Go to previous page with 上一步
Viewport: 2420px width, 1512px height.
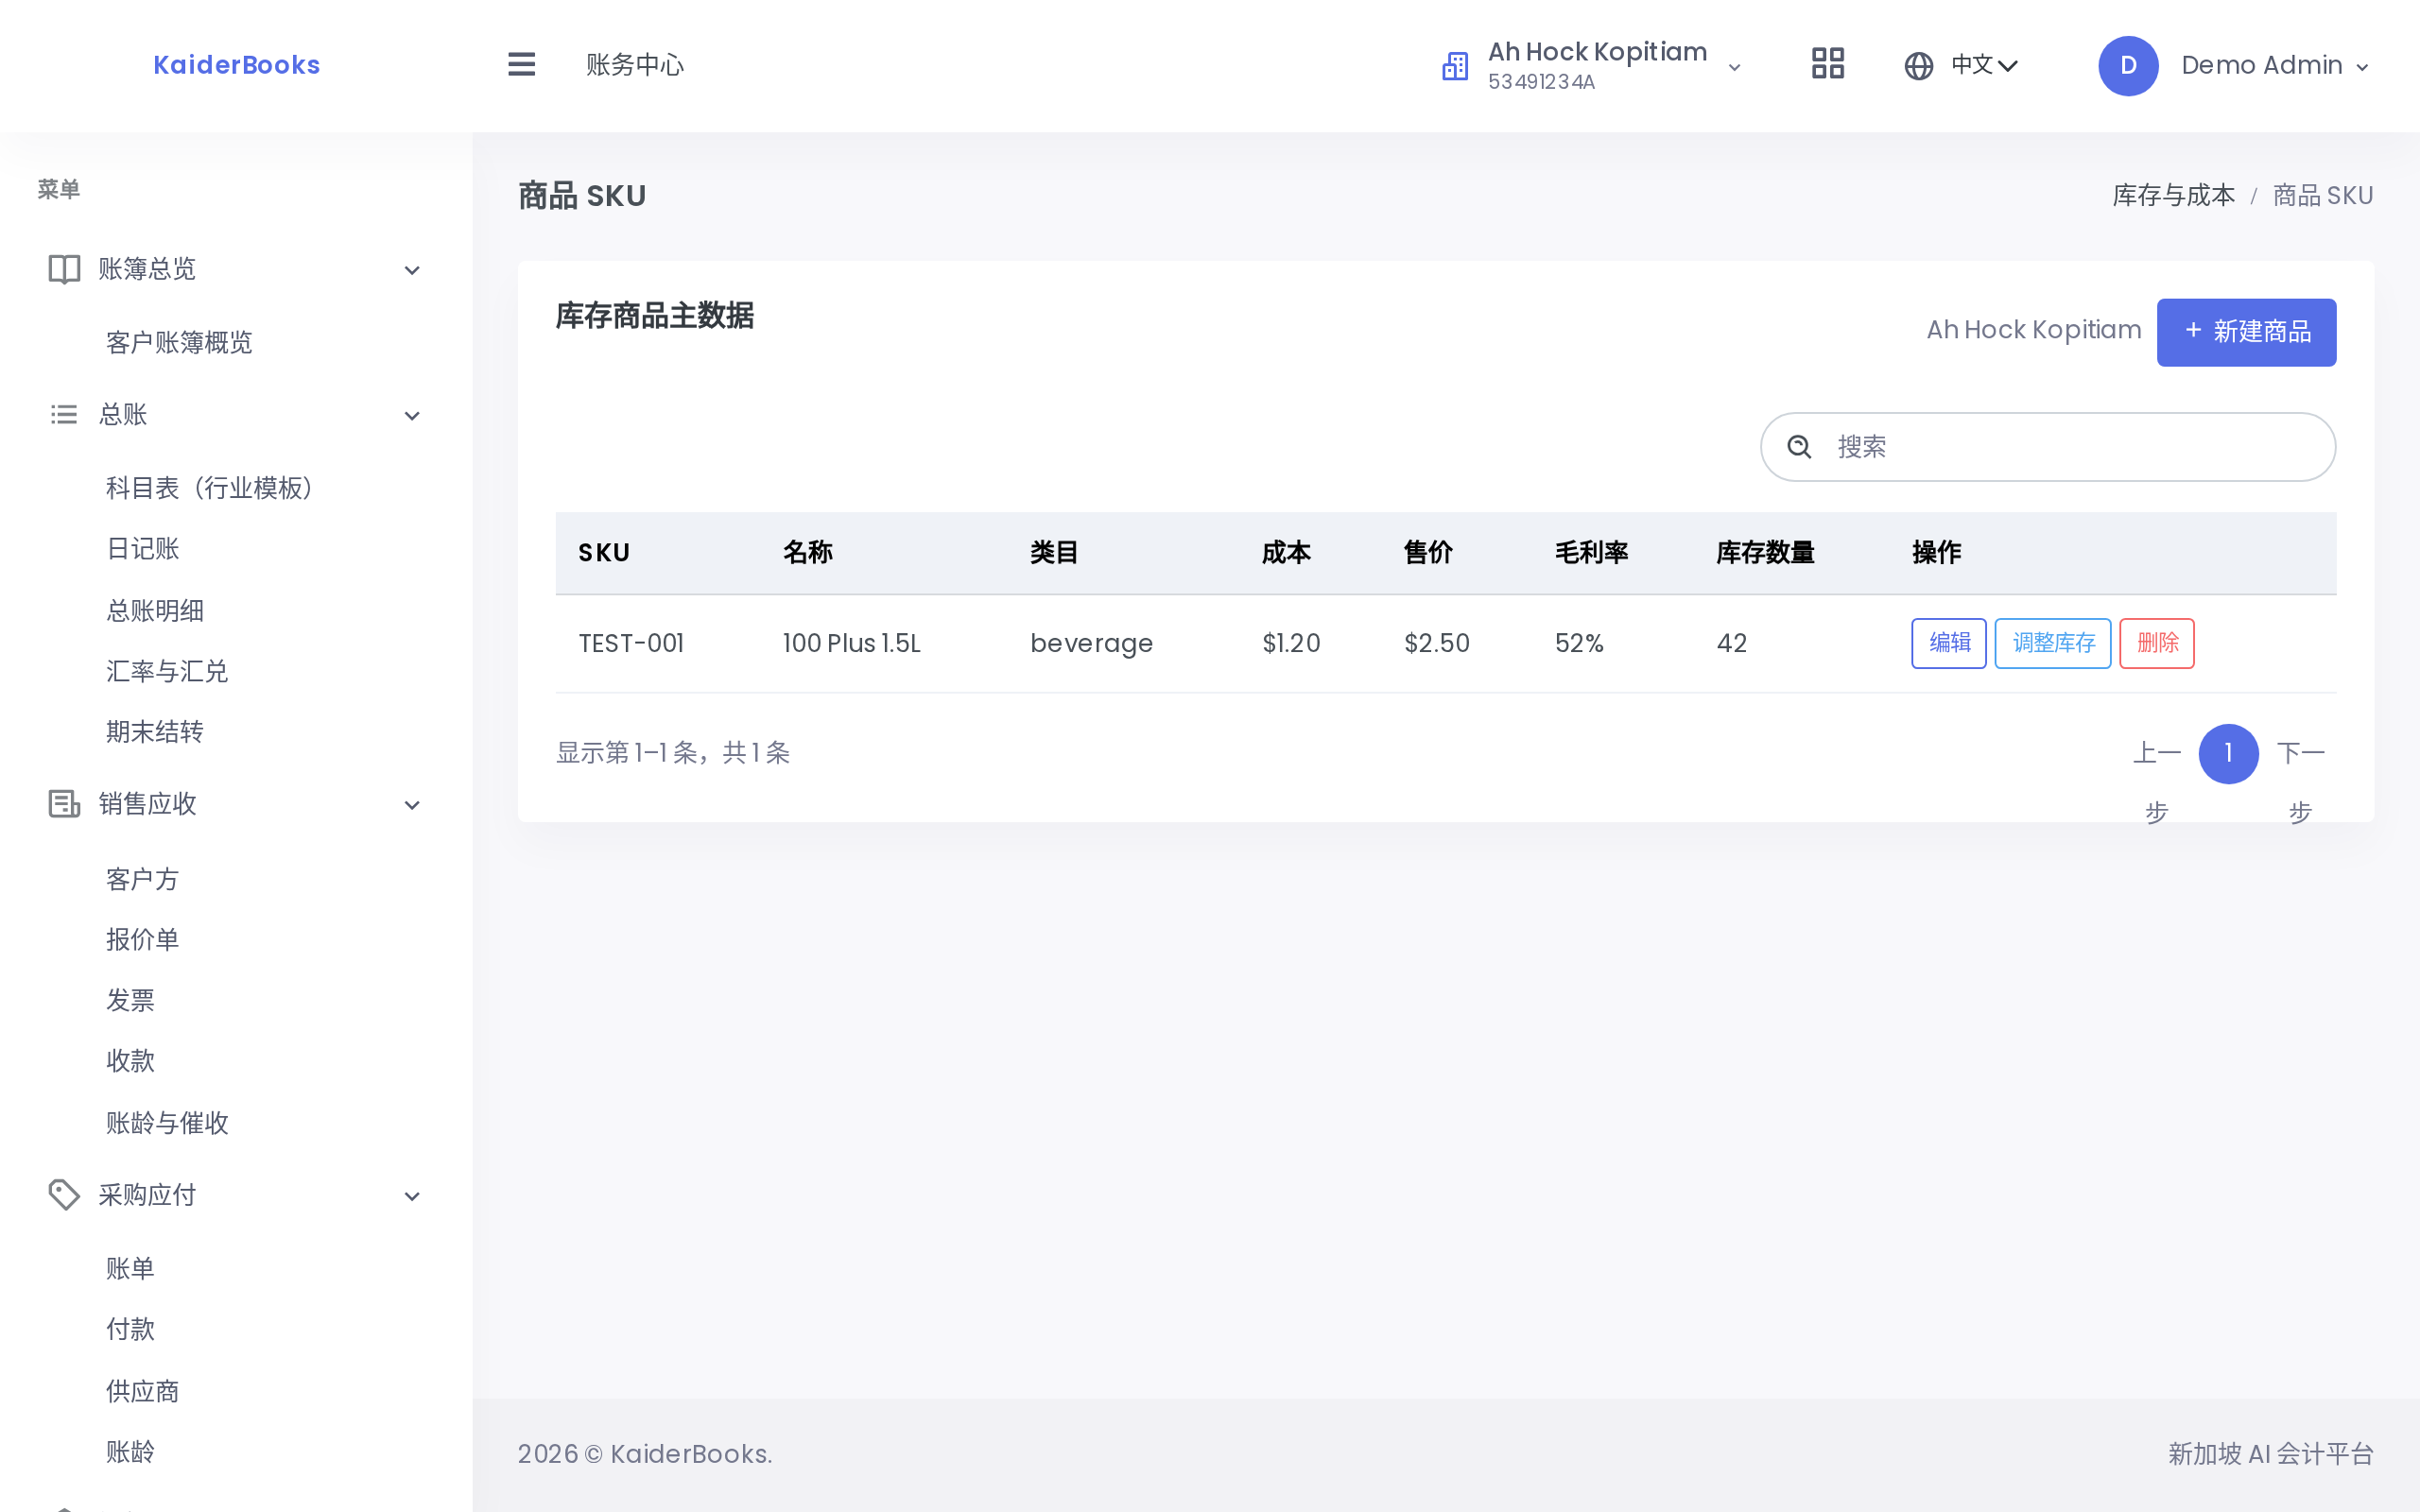[x=2157, y=782]
